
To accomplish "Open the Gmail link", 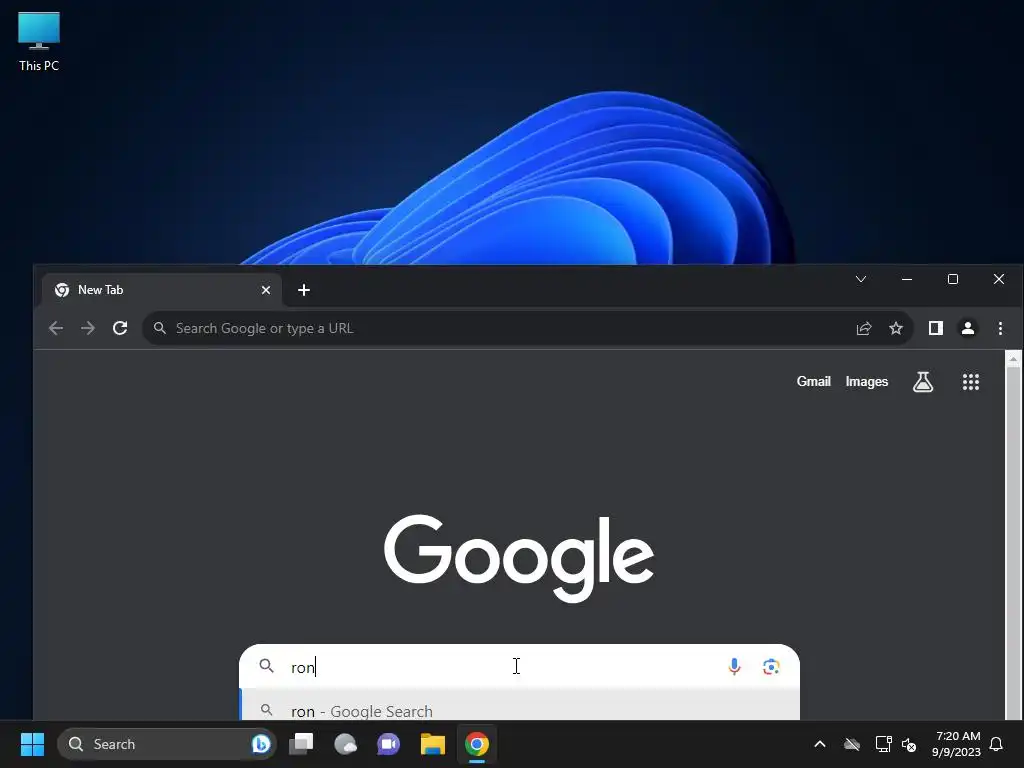I will 813,381.
